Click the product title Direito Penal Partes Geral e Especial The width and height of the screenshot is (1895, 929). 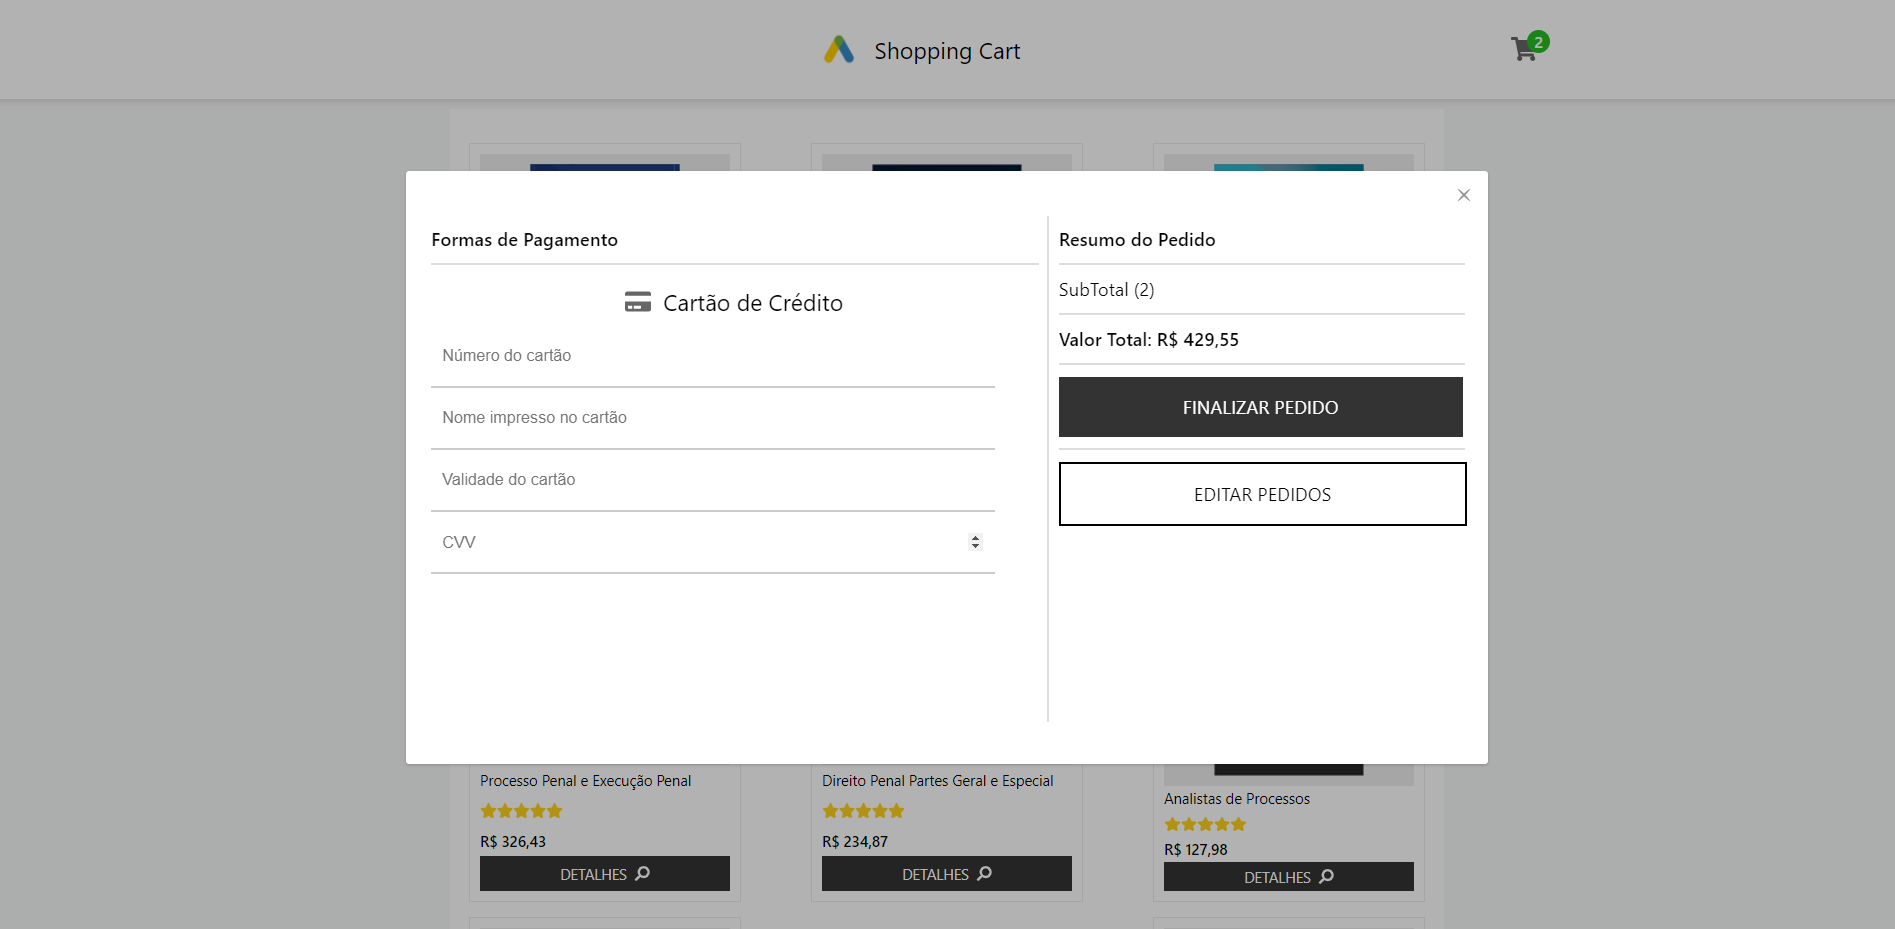pyautogui.click(x=938, y=781)
